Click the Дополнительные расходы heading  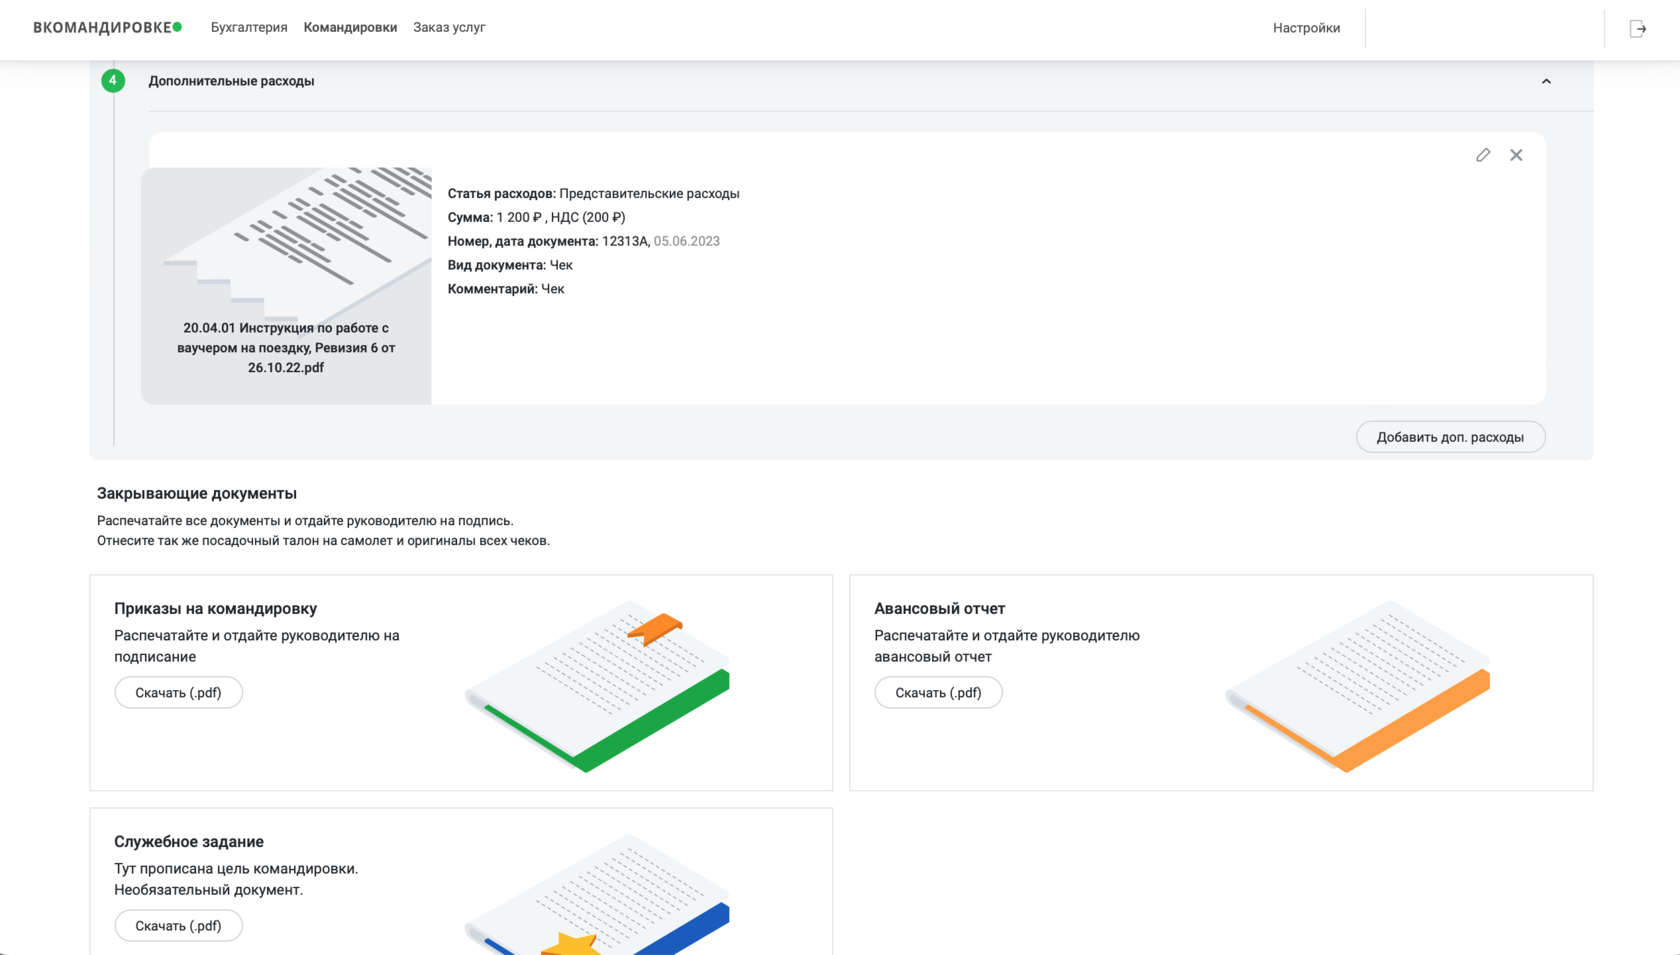[x=231, y=81]
